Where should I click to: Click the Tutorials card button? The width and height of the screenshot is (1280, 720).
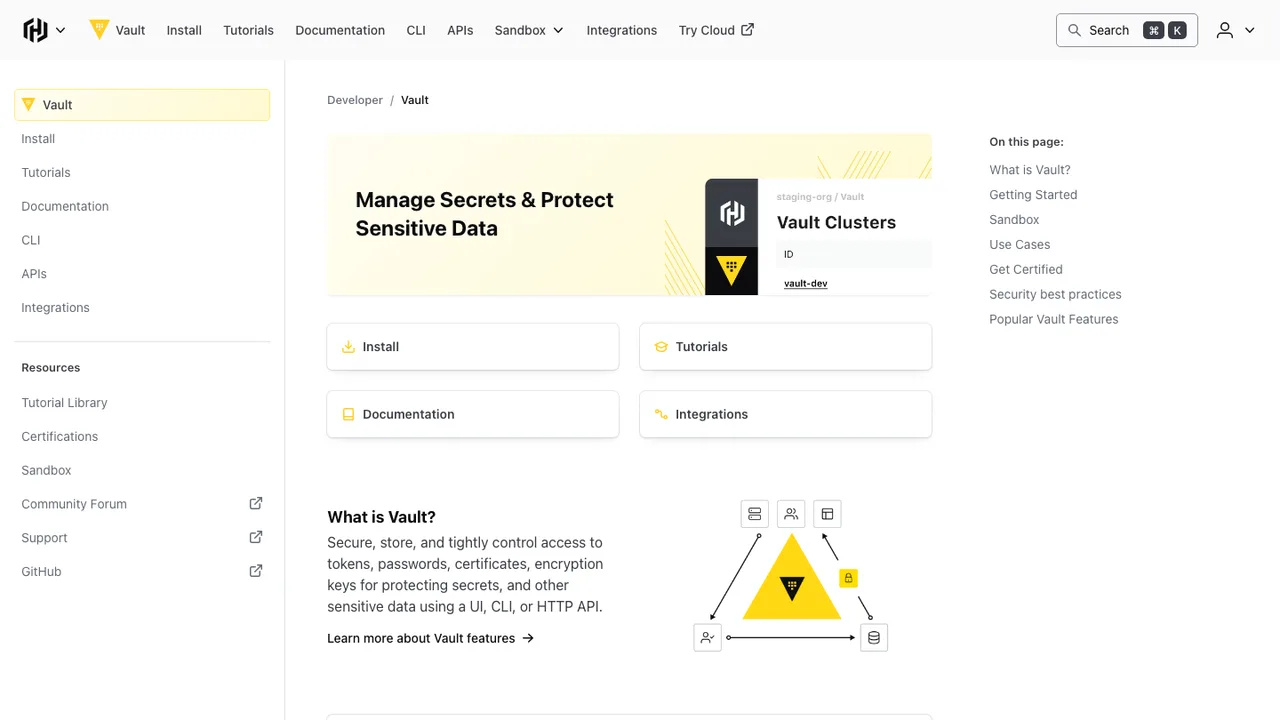tap(785, 347)
